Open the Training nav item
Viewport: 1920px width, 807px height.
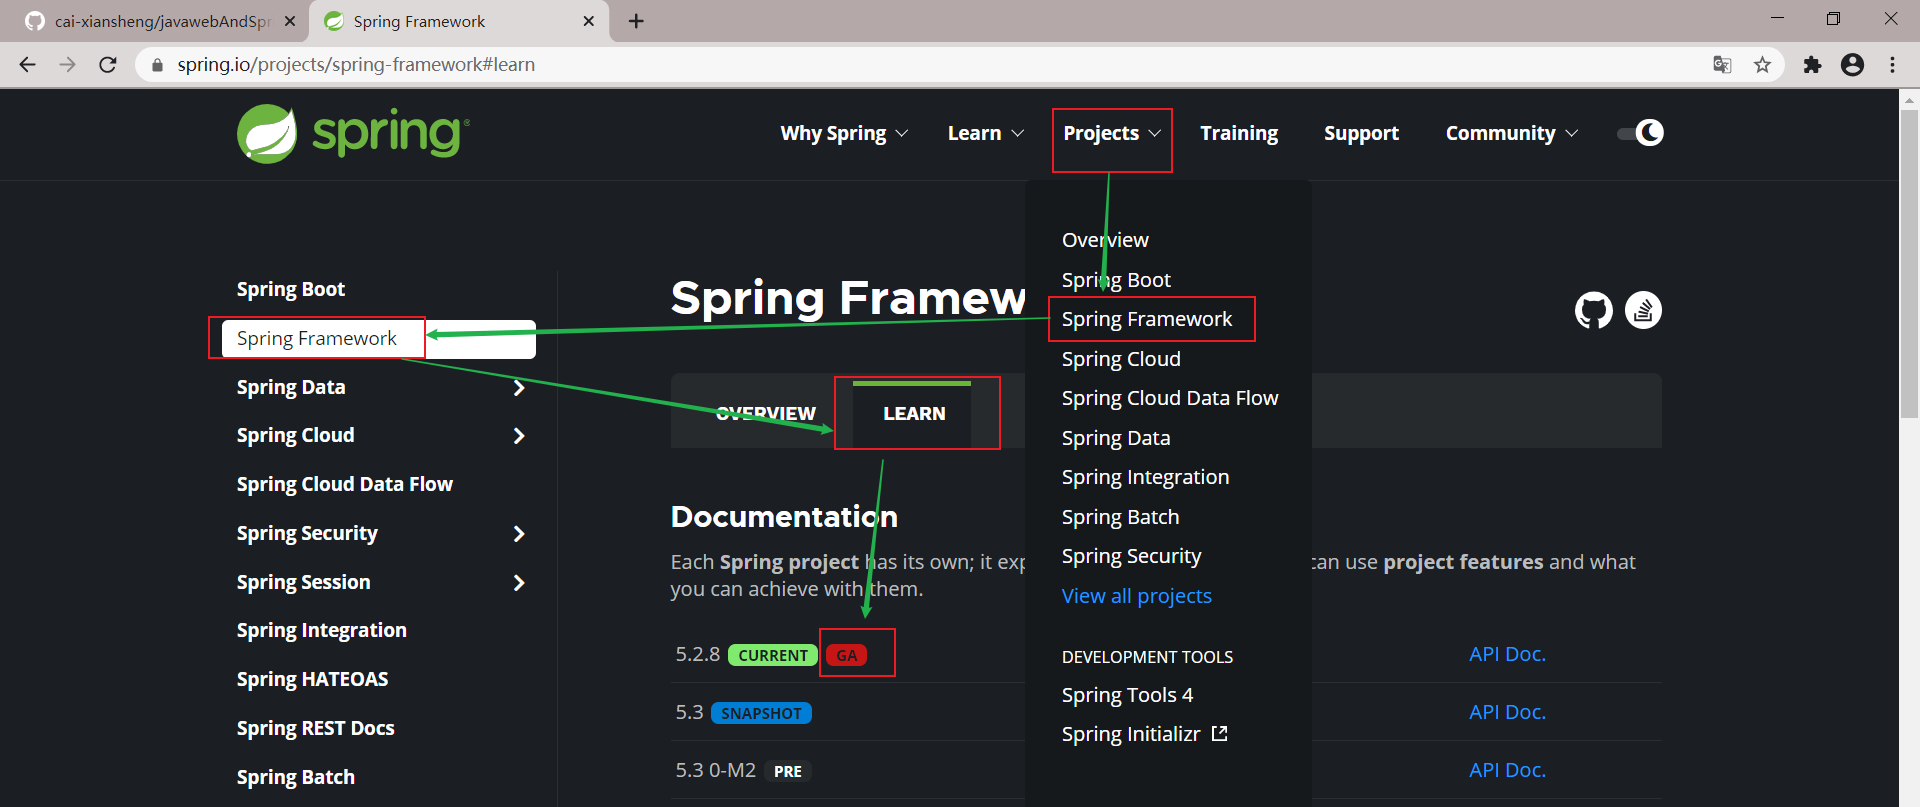pyautogui.click(x=1239, y=133)
